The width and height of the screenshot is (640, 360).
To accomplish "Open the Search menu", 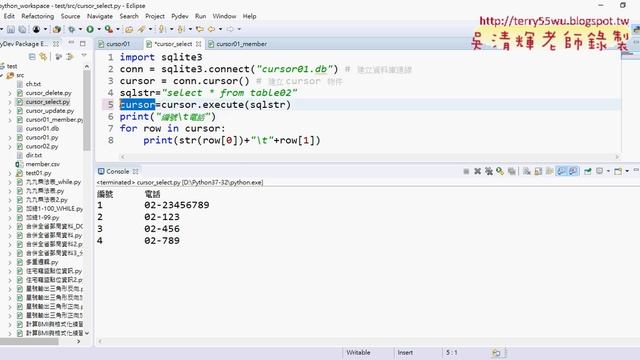I will pyautogui.click(x=129, y=16).
